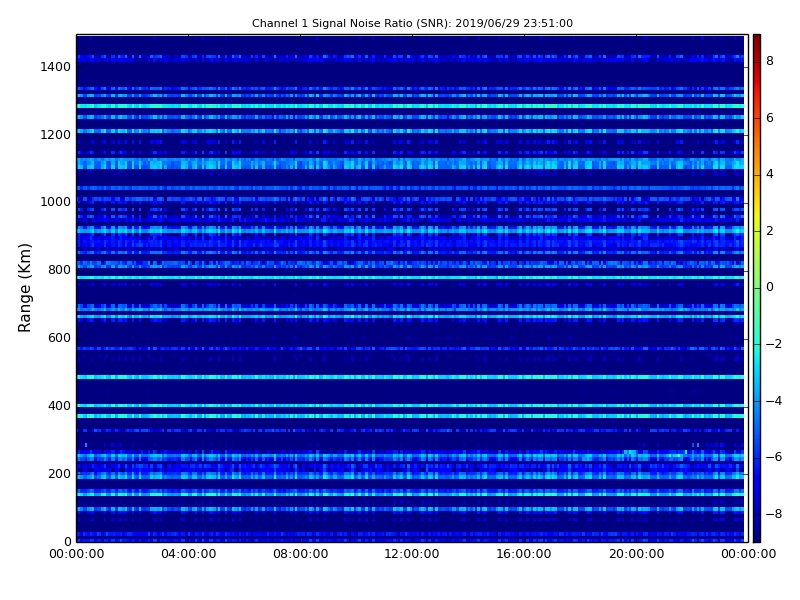
Task: Click the 600 range tick label
Action: coord(59,338)
